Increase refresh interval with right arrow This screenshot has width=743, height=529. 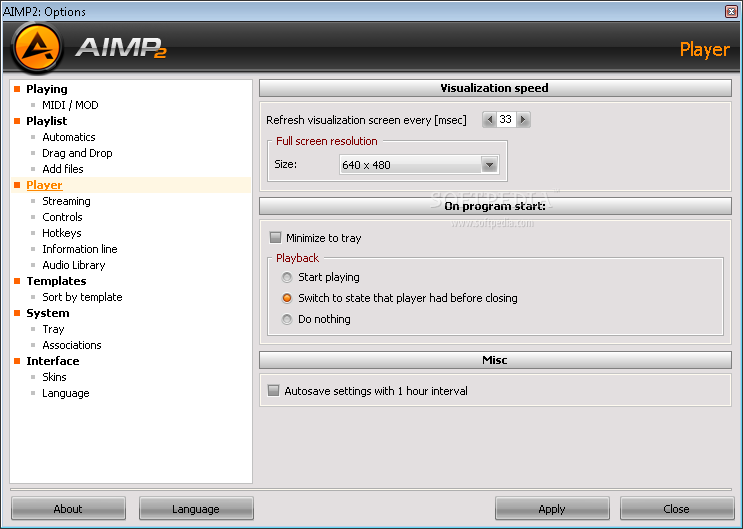point(523,119)
